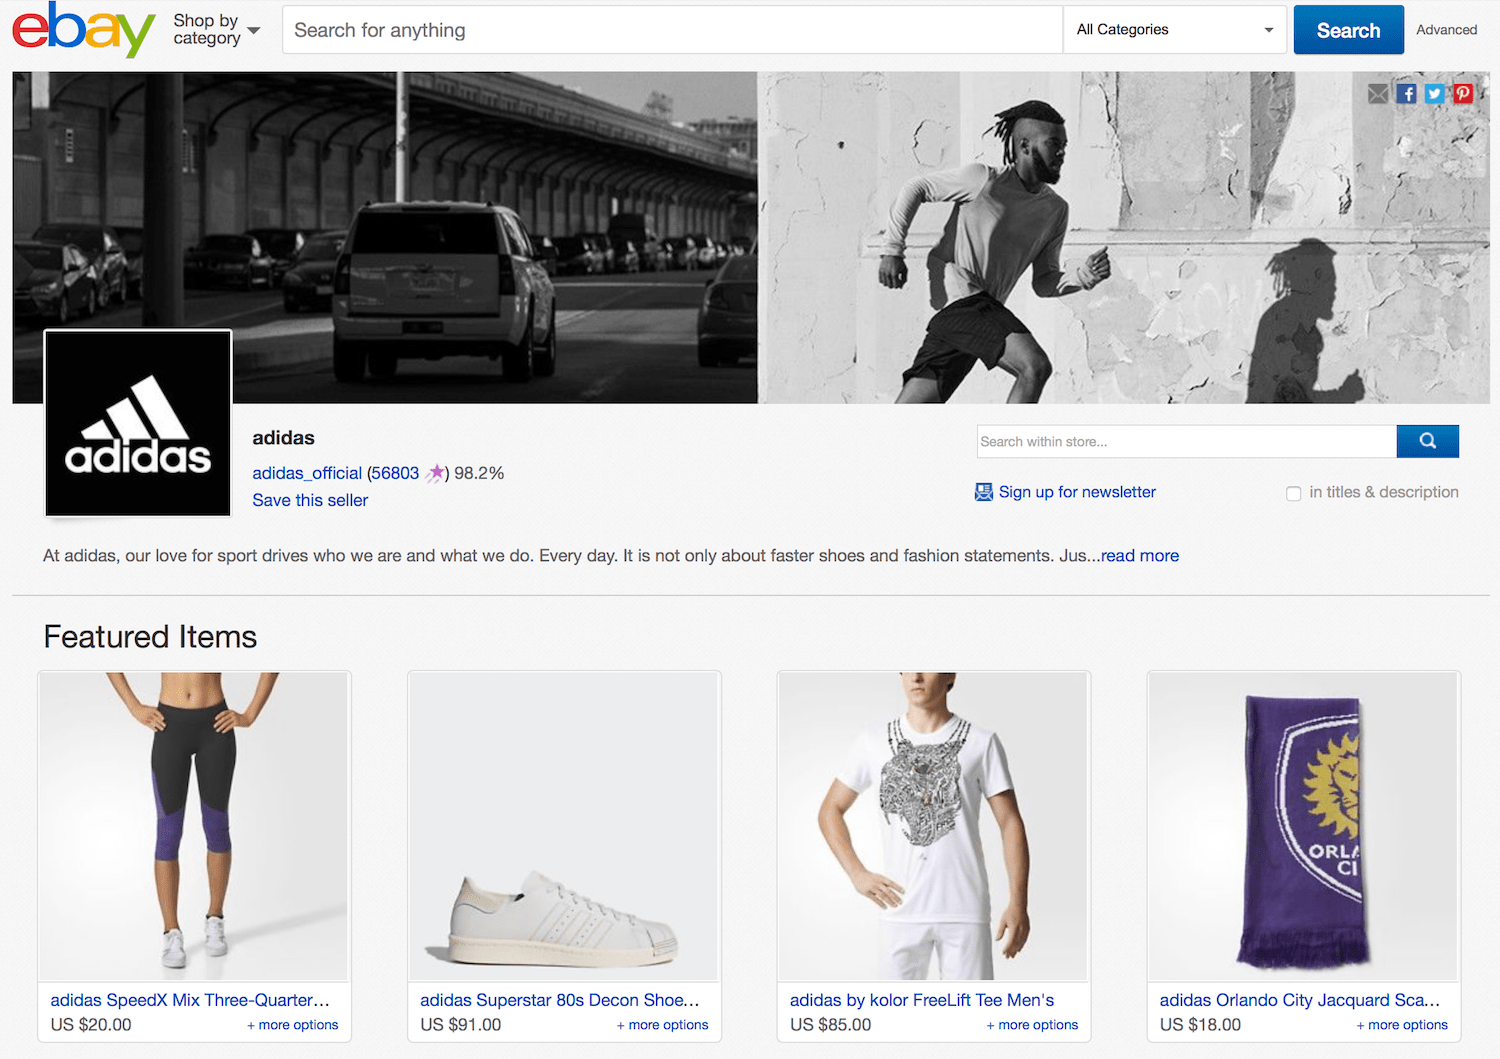
Task: Share store on Twitter icon
Action: pos(1435,94)
